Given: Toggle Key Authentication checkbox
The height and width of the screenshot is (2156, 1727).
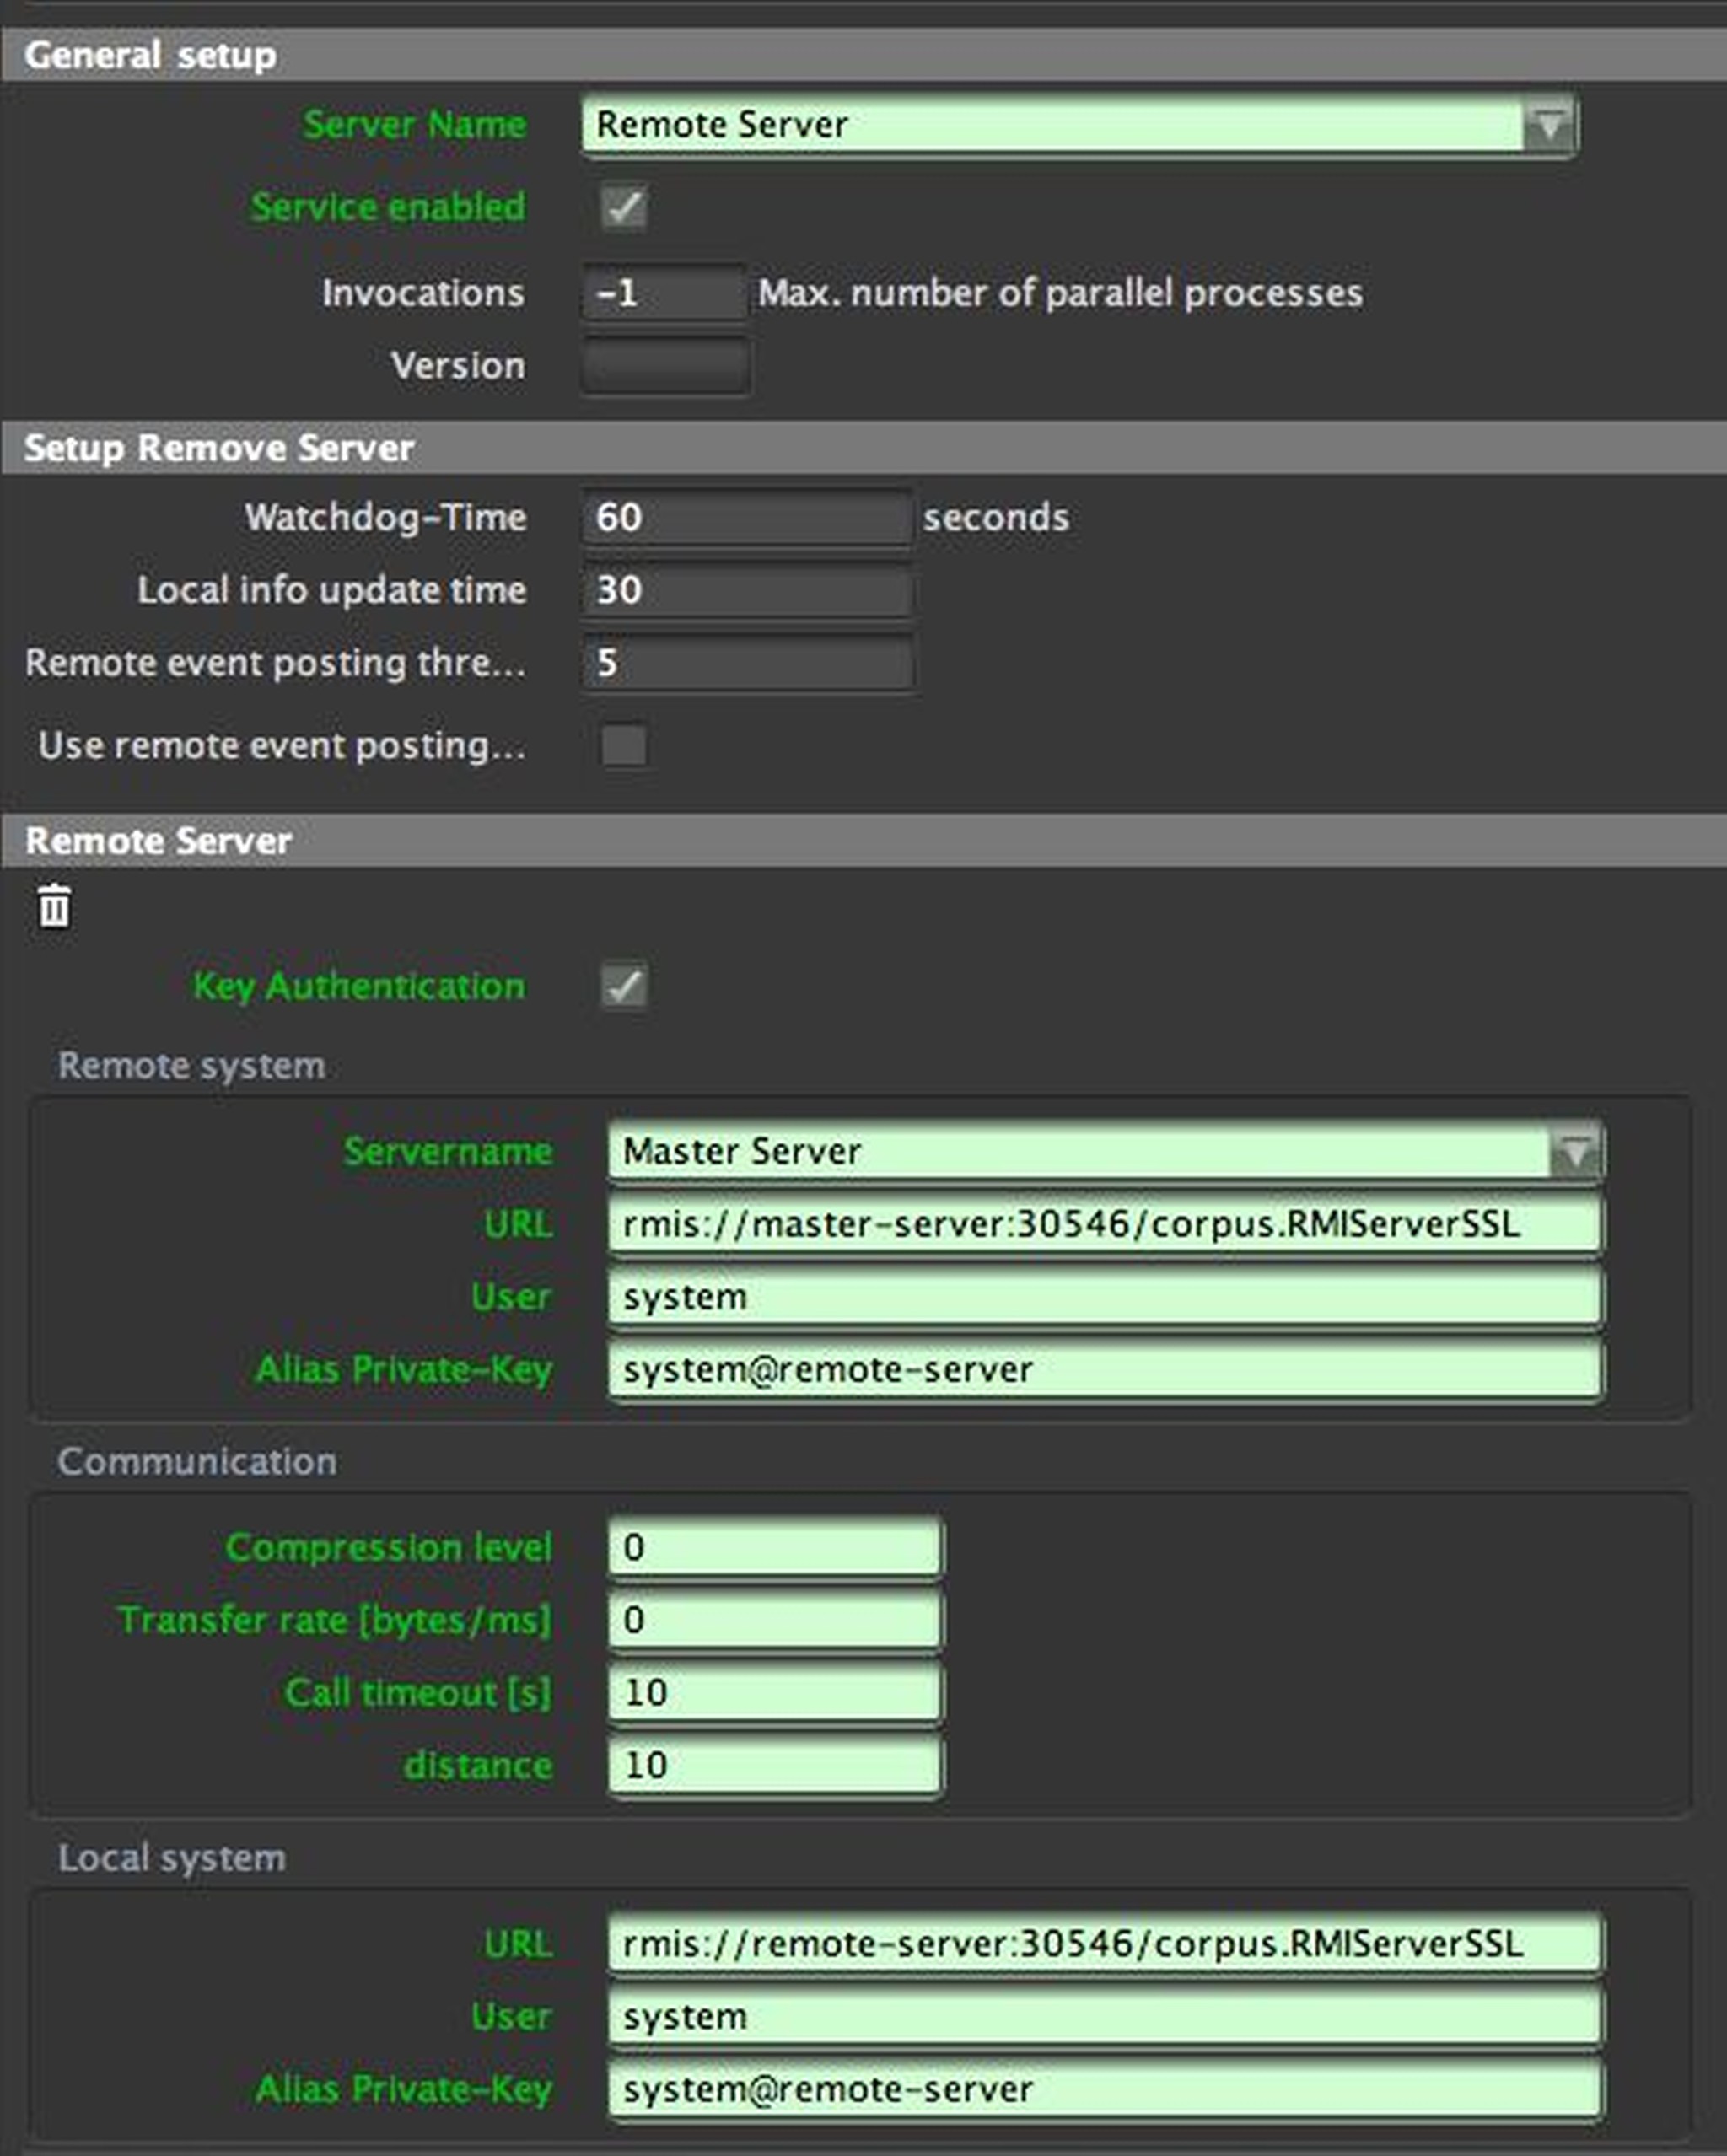Looking at the screenshot, I should (623, 986).
